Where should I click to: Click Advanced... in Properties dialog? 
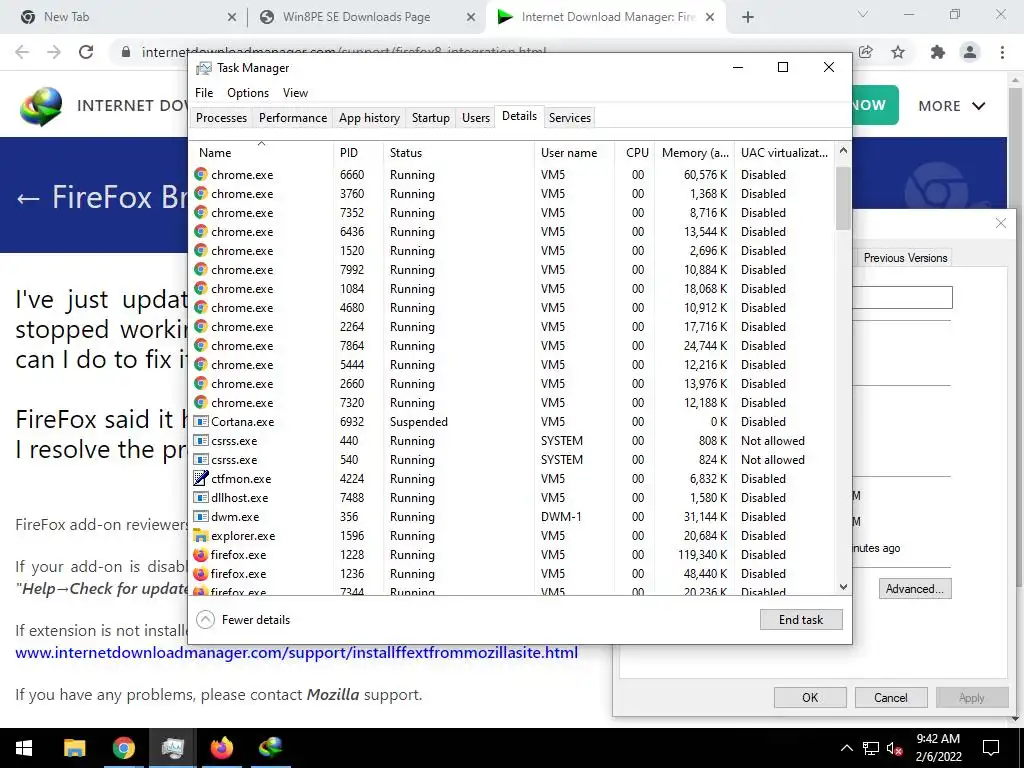click(x=914, y=588)
